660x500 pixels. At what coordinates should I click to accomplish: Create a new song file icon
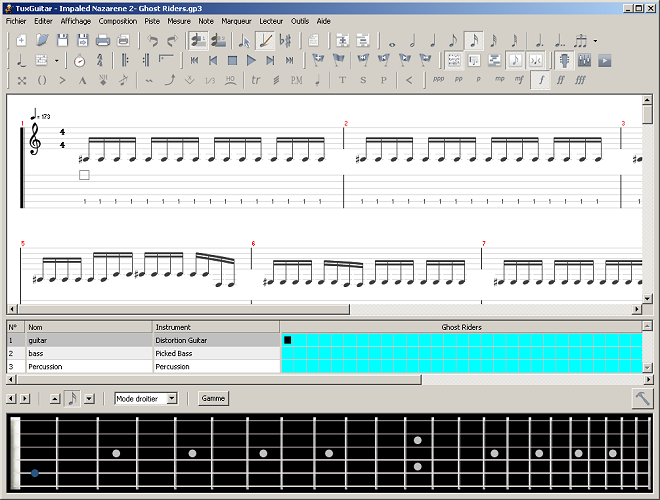21,40
